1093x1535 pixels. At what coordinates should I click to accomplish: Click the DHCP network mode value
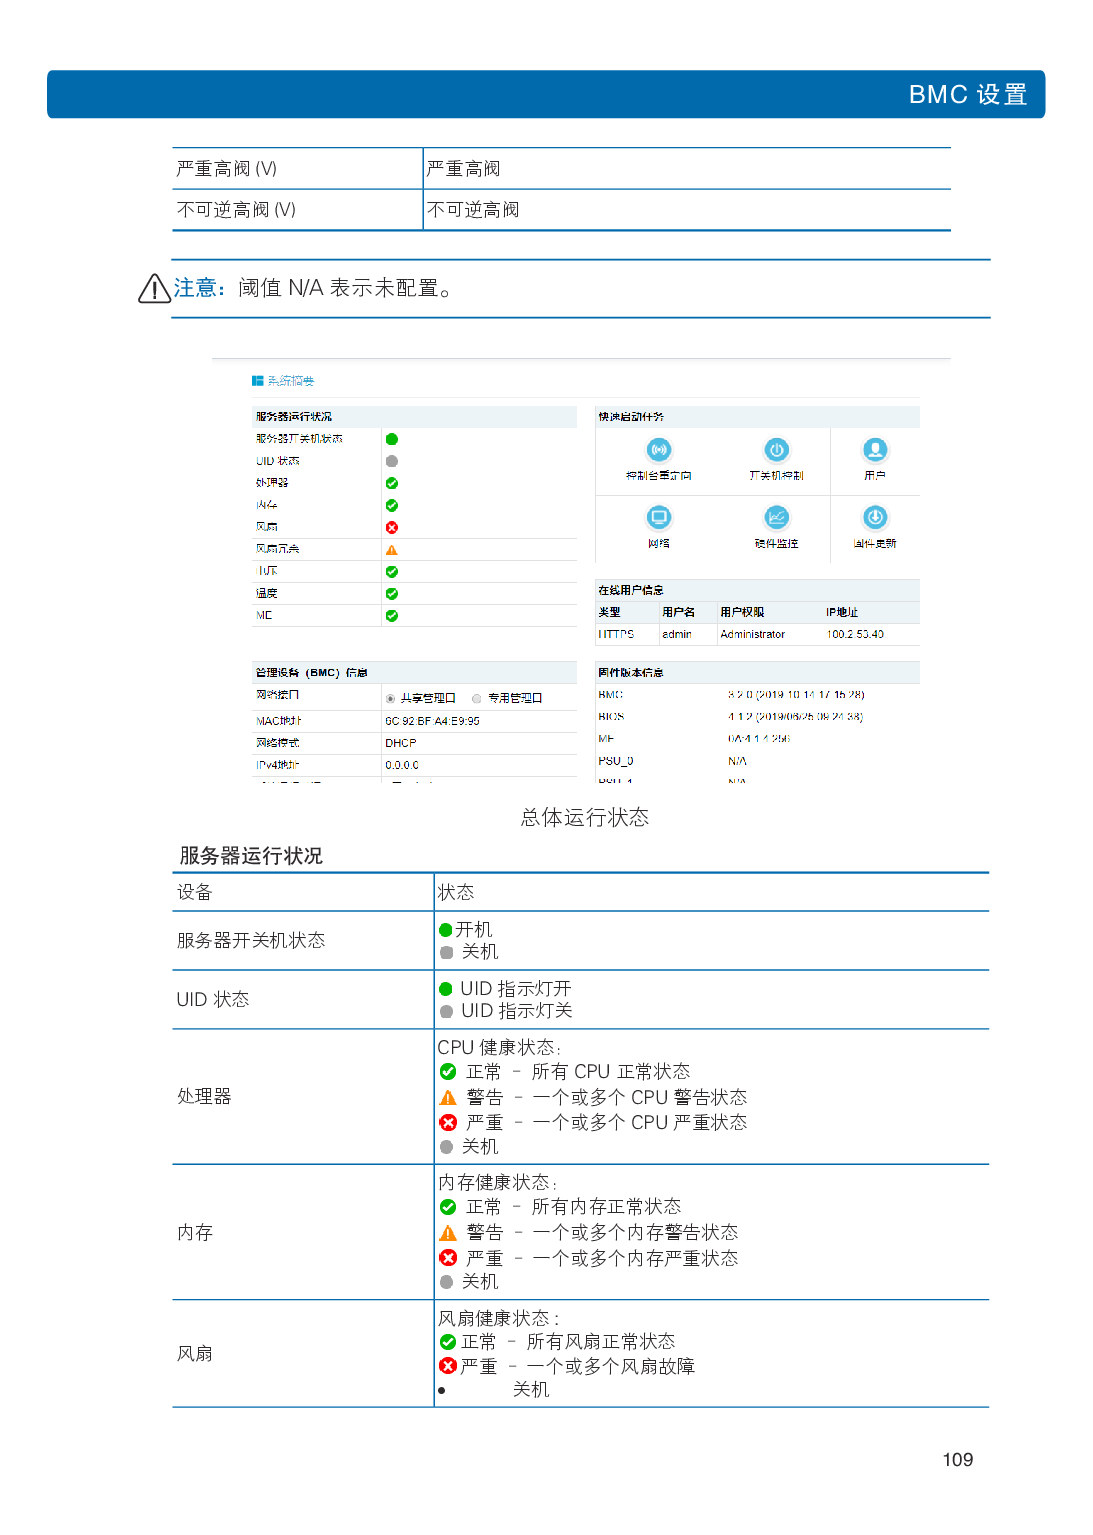coord(401,743)
